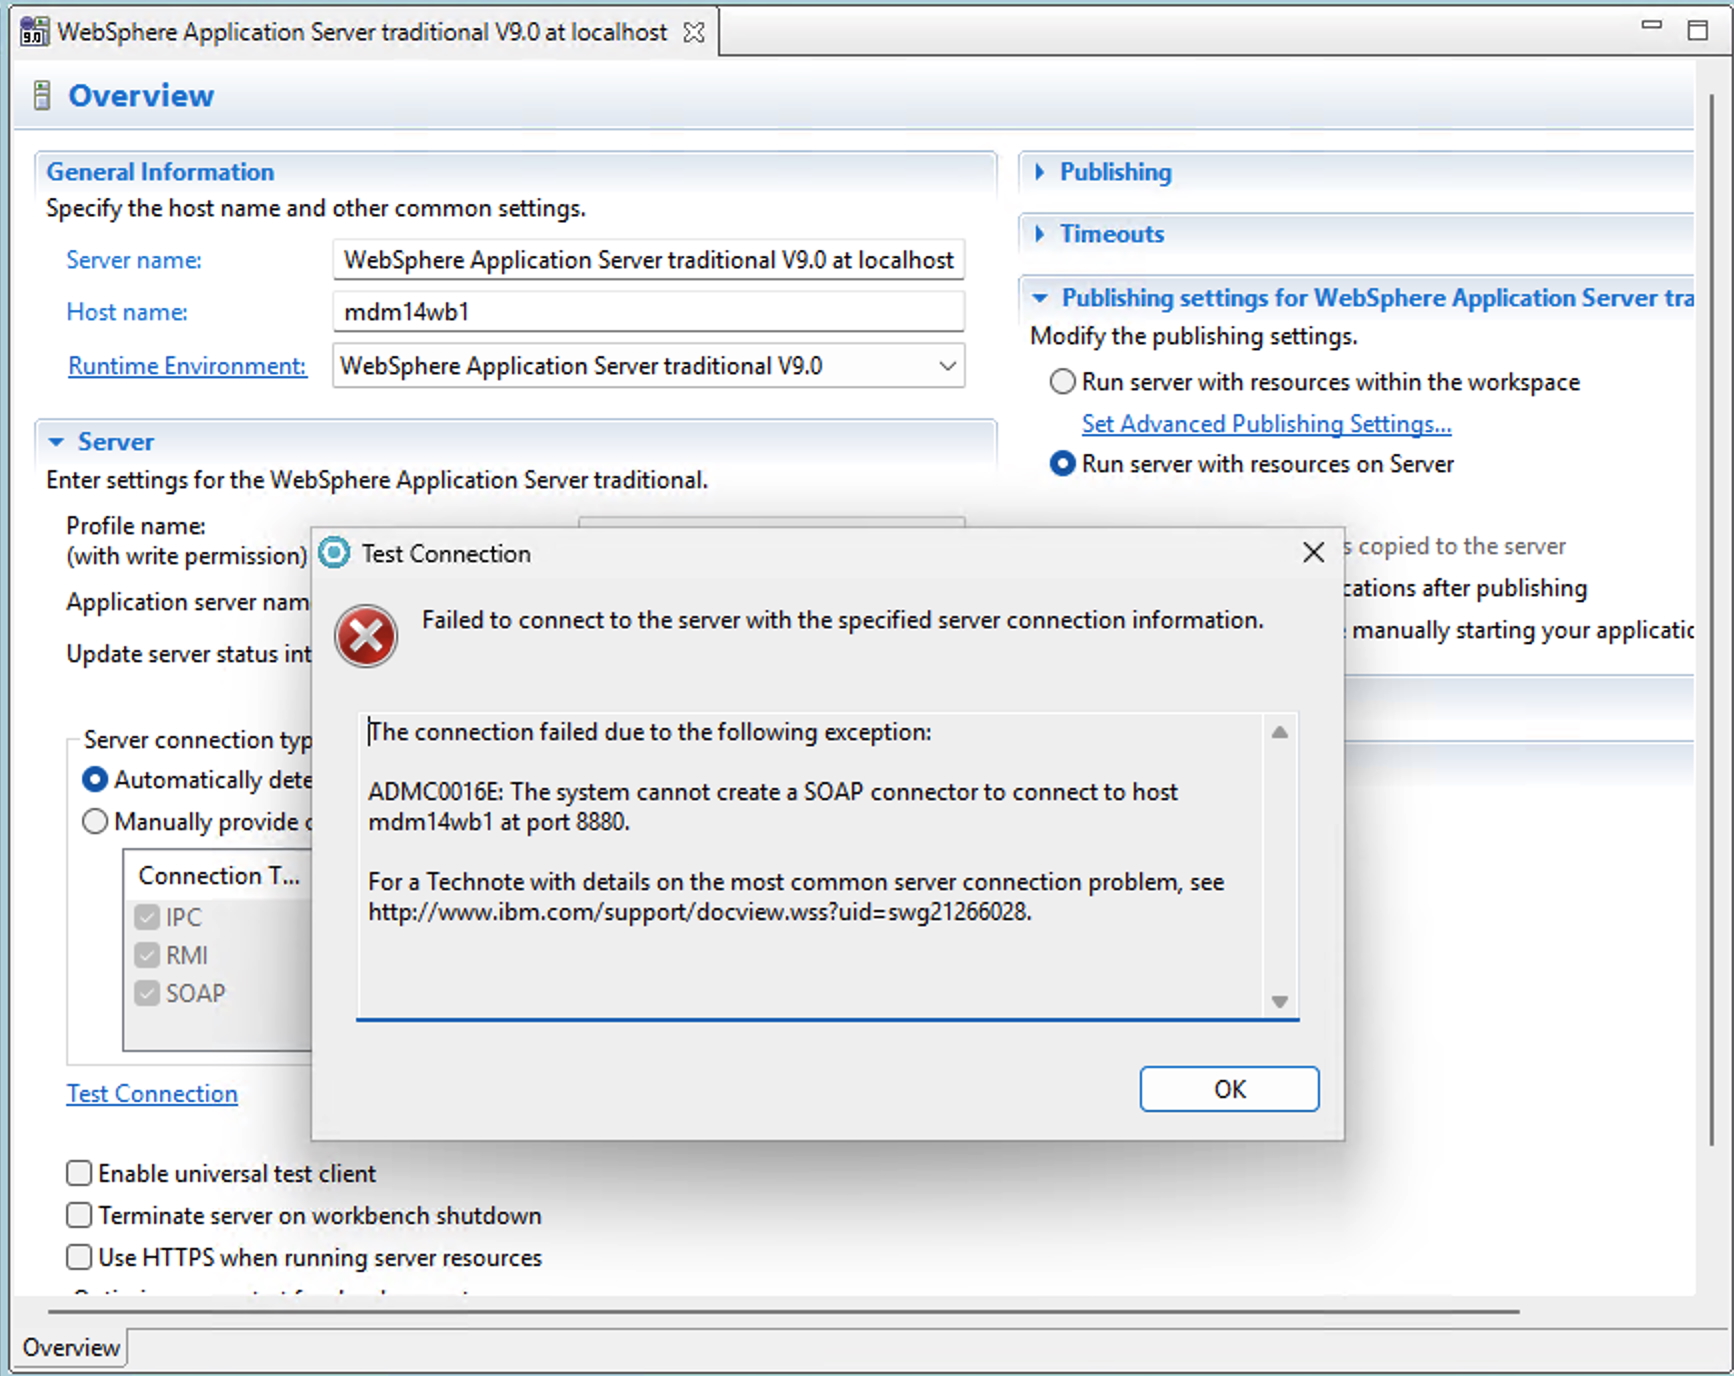
Task: Enable universal test client checkbox
Action: 79,1173
